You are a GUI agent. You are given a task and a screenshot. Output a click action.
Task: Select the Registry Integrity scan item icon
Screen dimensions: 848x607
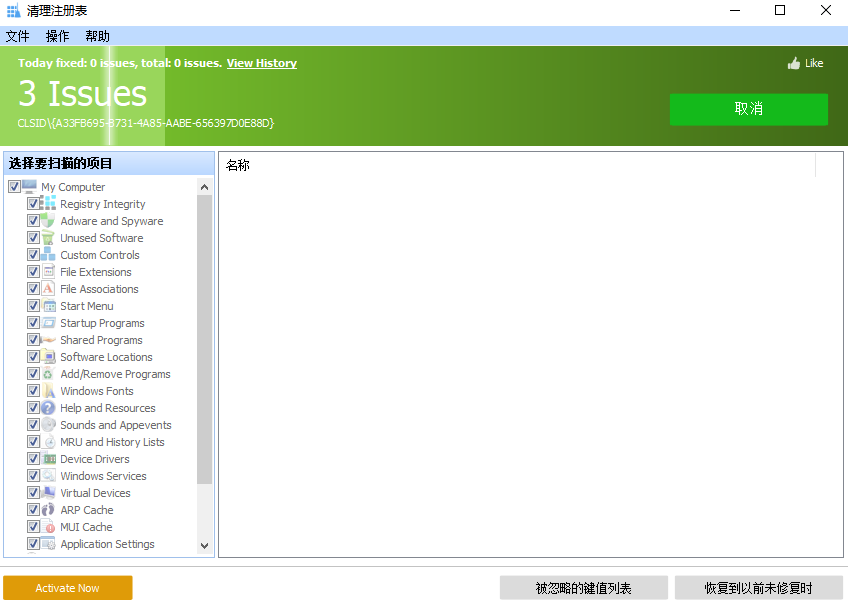48,203
